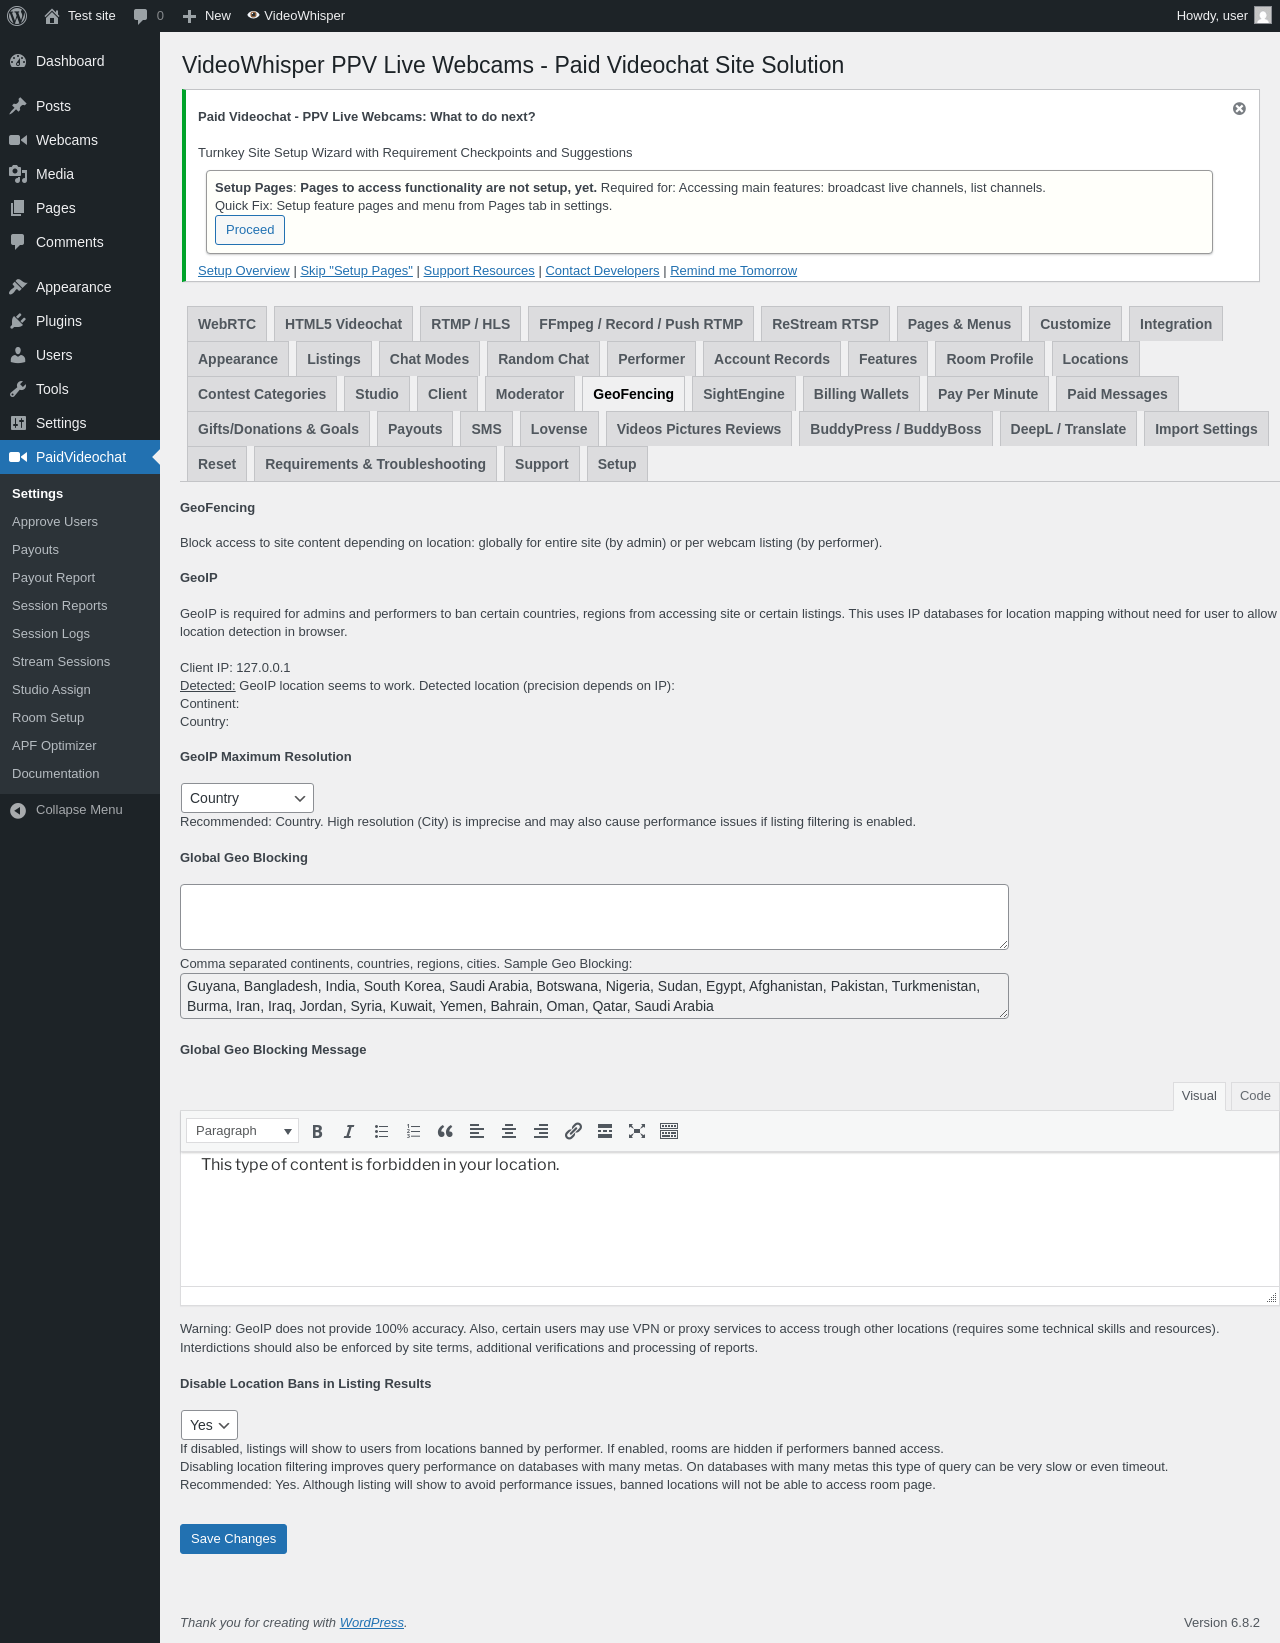
Task: Switch to Pay Per Minute tab
Action: (x=988, y=394)
